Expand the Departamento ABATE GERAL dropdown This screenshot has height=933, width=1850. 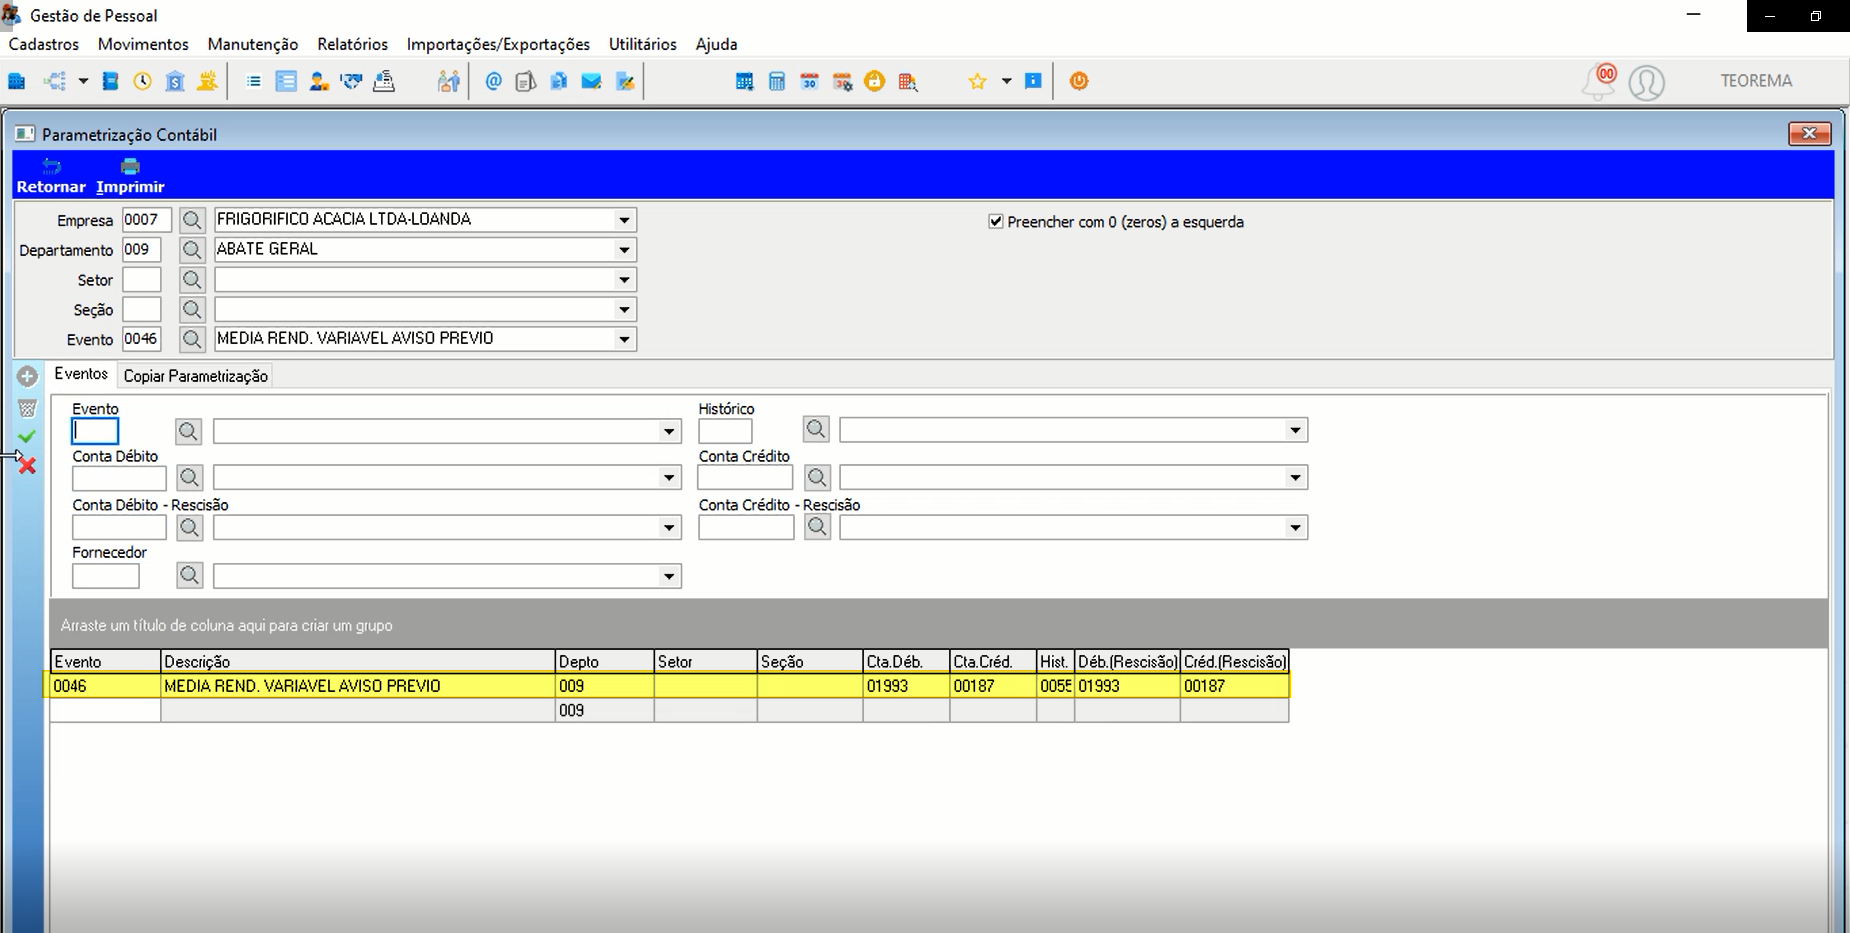(624, 250)
